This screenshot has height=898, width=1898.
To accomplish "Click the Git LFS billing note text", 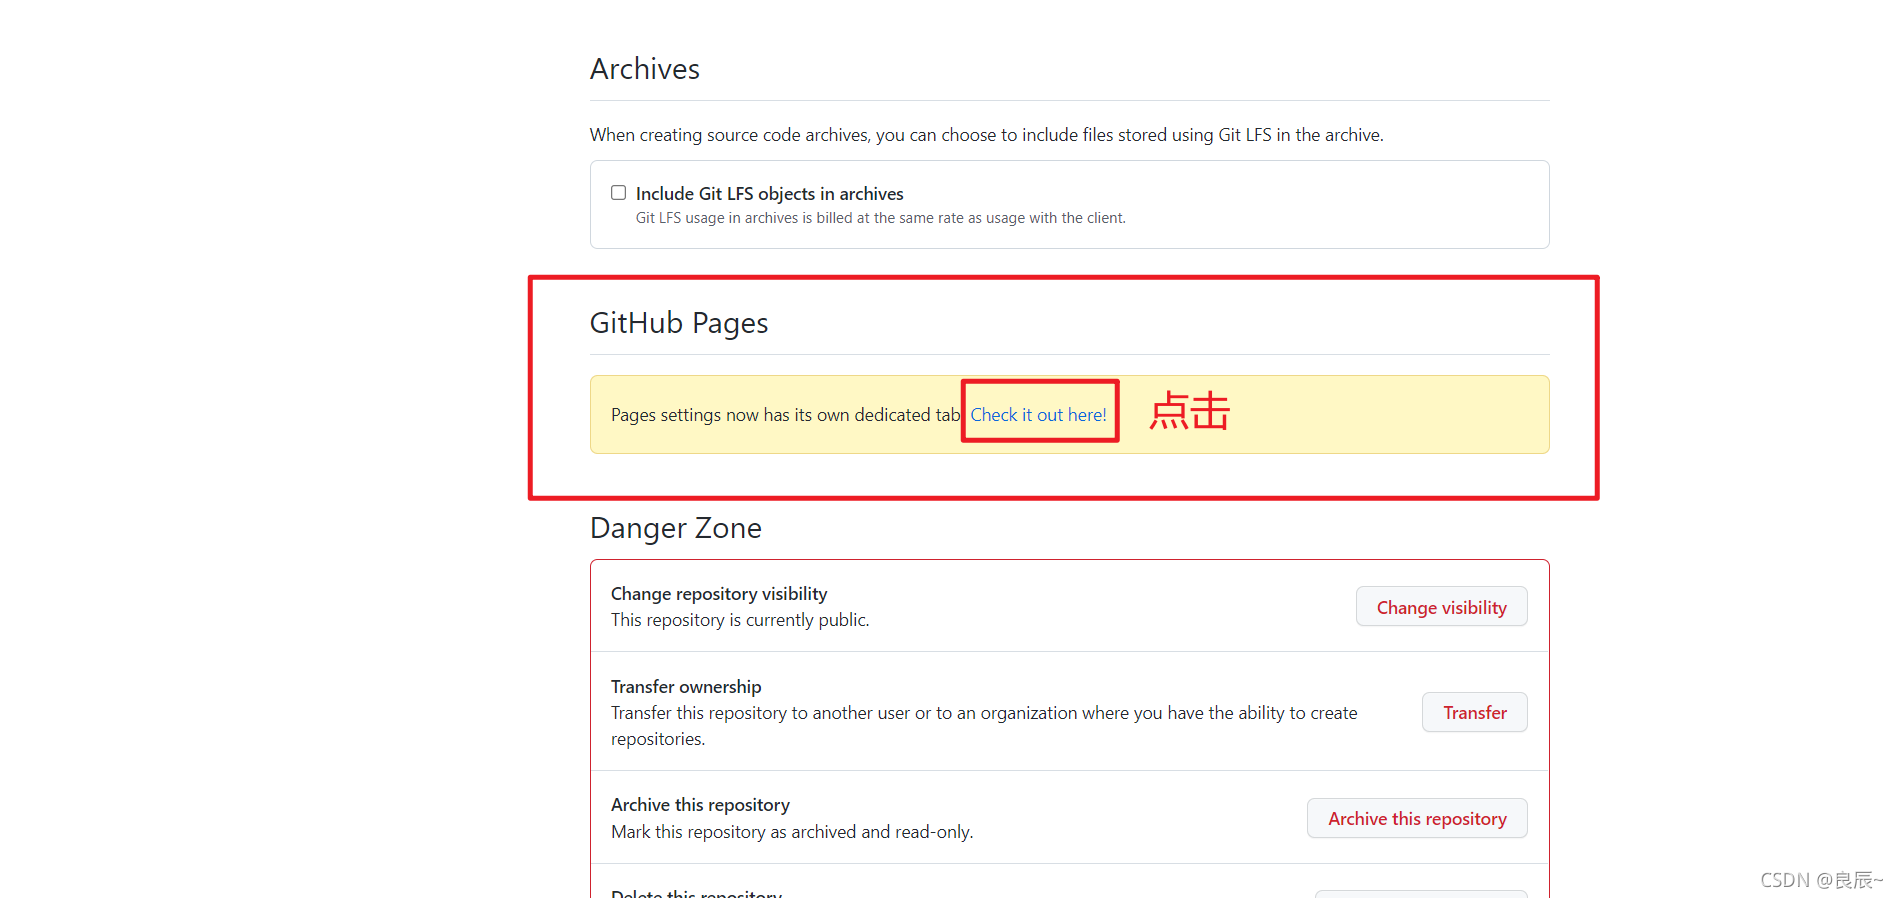I will [881, 218].
